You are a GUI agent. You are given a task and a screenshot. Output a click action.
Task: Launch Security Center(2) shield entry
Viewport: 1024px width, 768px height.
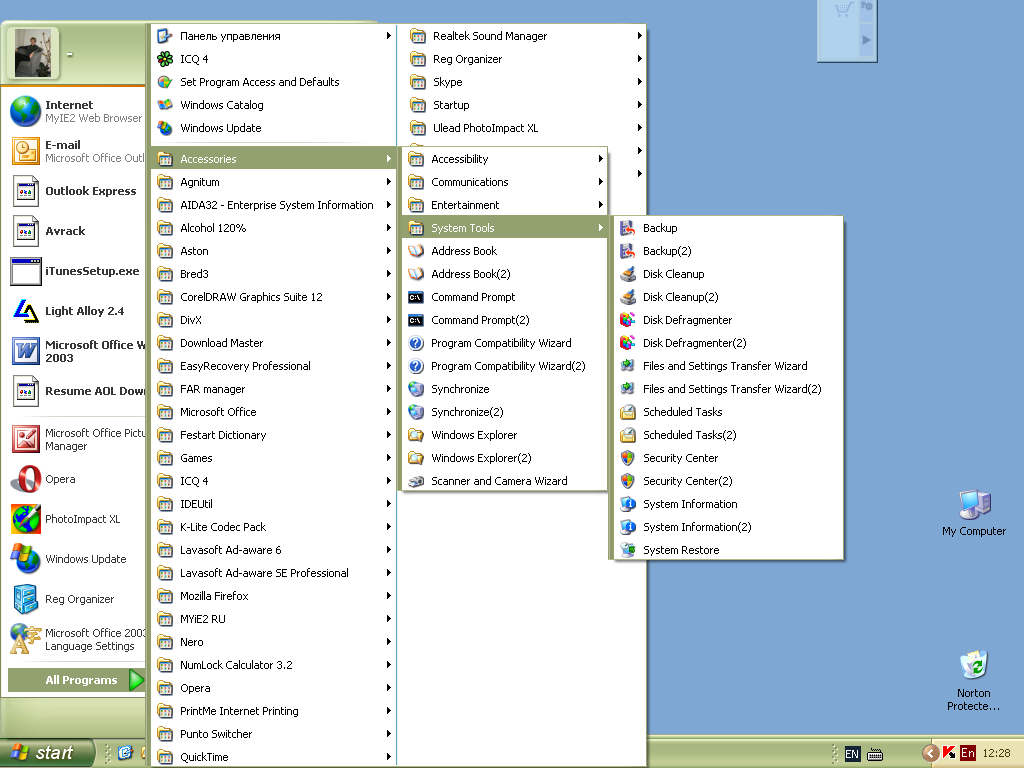(x=728, y=481)
